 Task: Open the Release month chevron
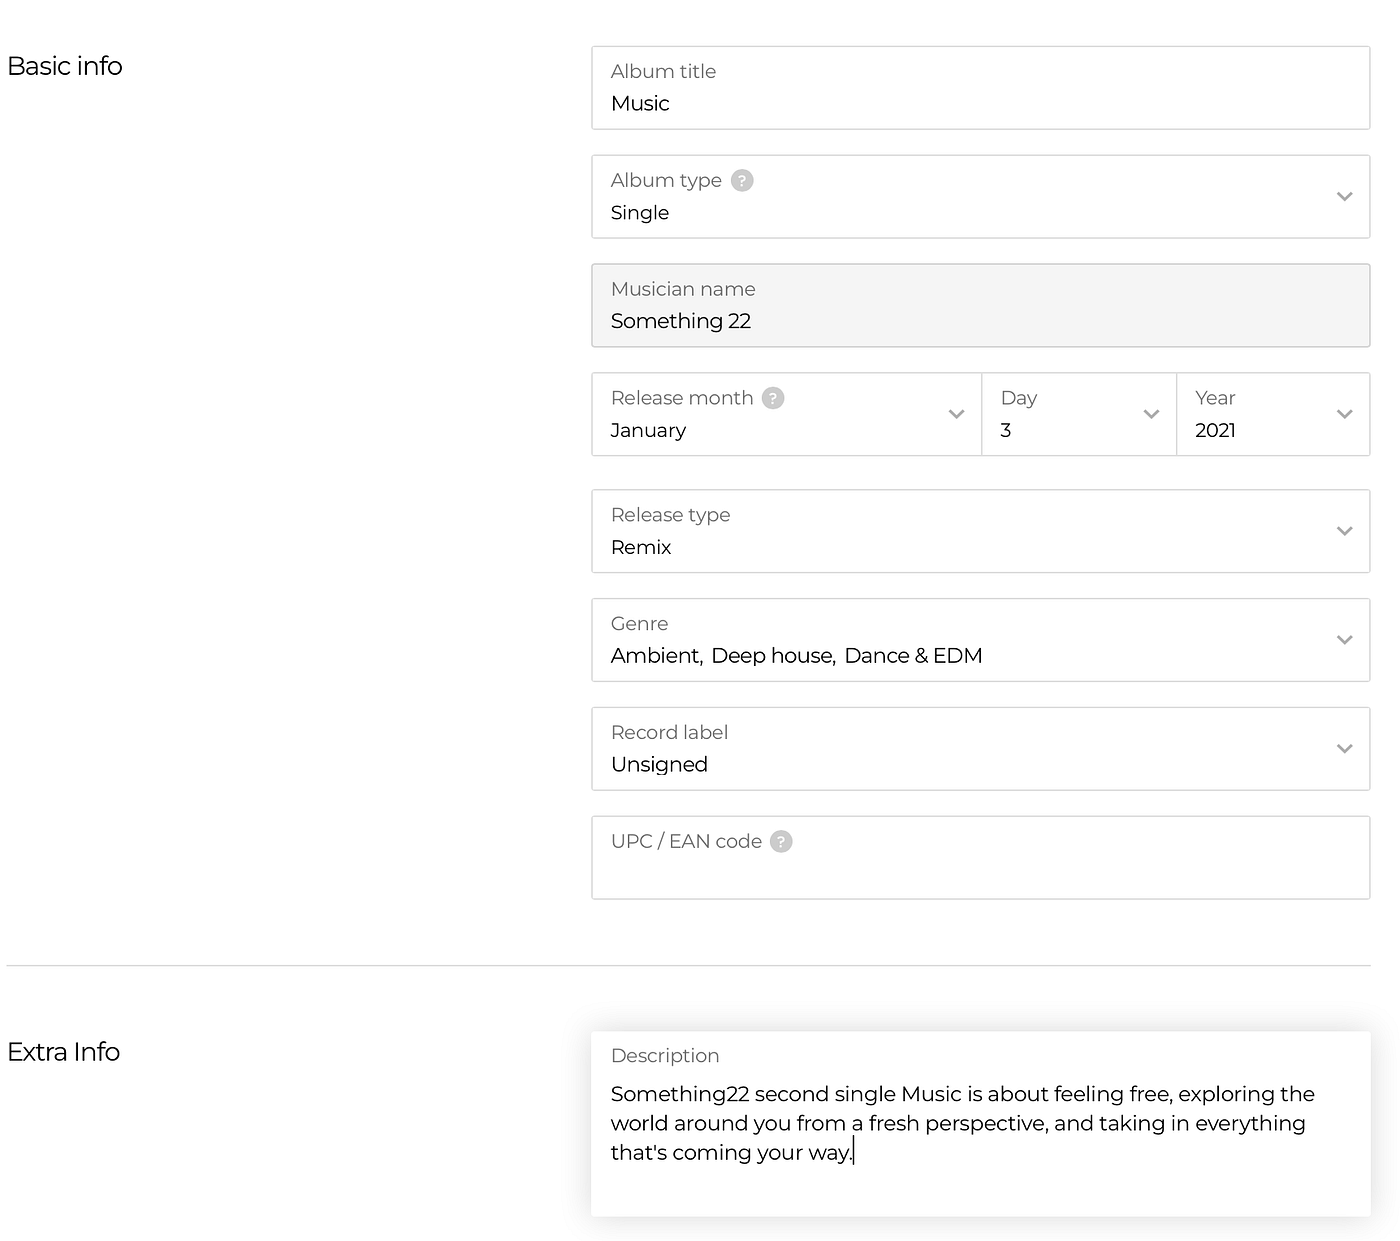point(956,414)
